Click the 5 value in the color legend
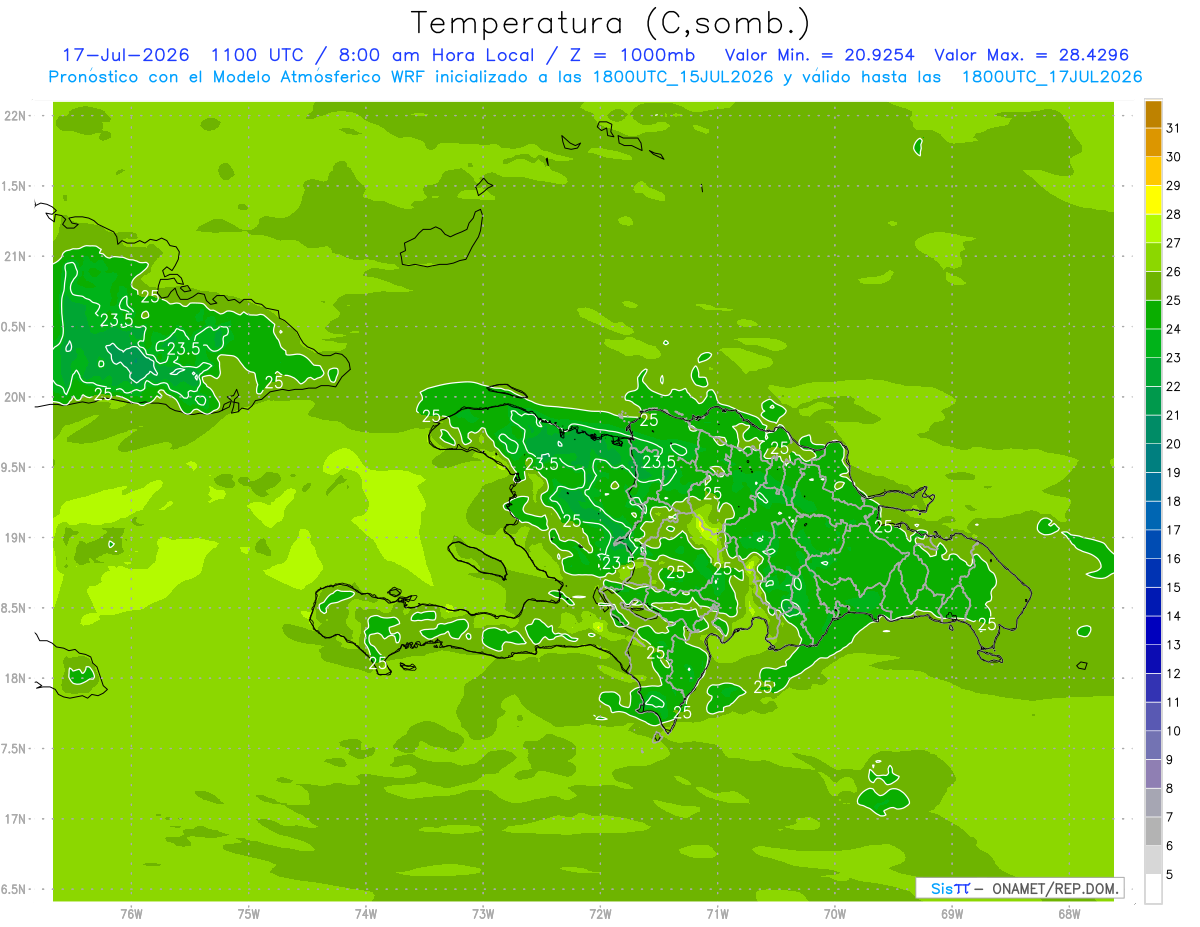The height and width of the screenshot is (927, 1200). point(1170,875)
